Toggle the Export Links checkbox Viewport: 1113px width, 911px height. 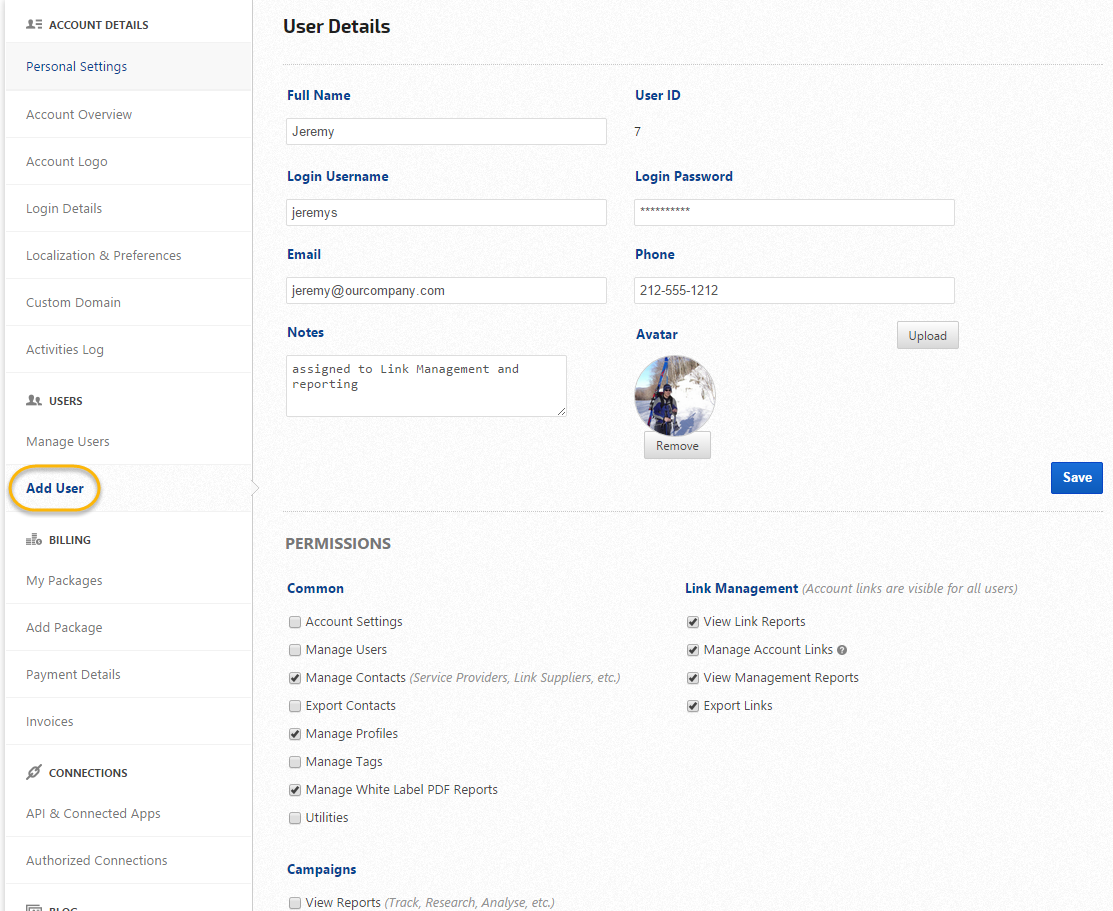(693, 706)
